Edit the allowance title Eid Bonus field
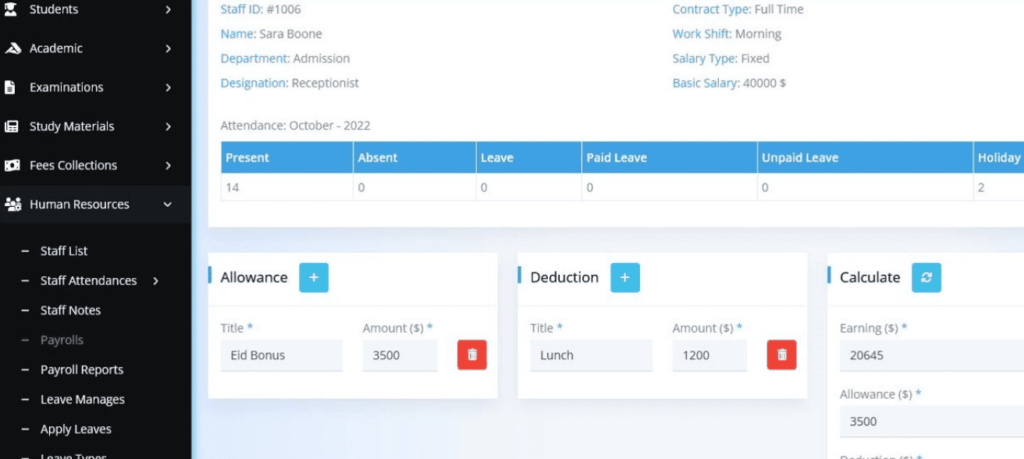This screenshot has height=459, width=1024. click(x=281, y=355)
